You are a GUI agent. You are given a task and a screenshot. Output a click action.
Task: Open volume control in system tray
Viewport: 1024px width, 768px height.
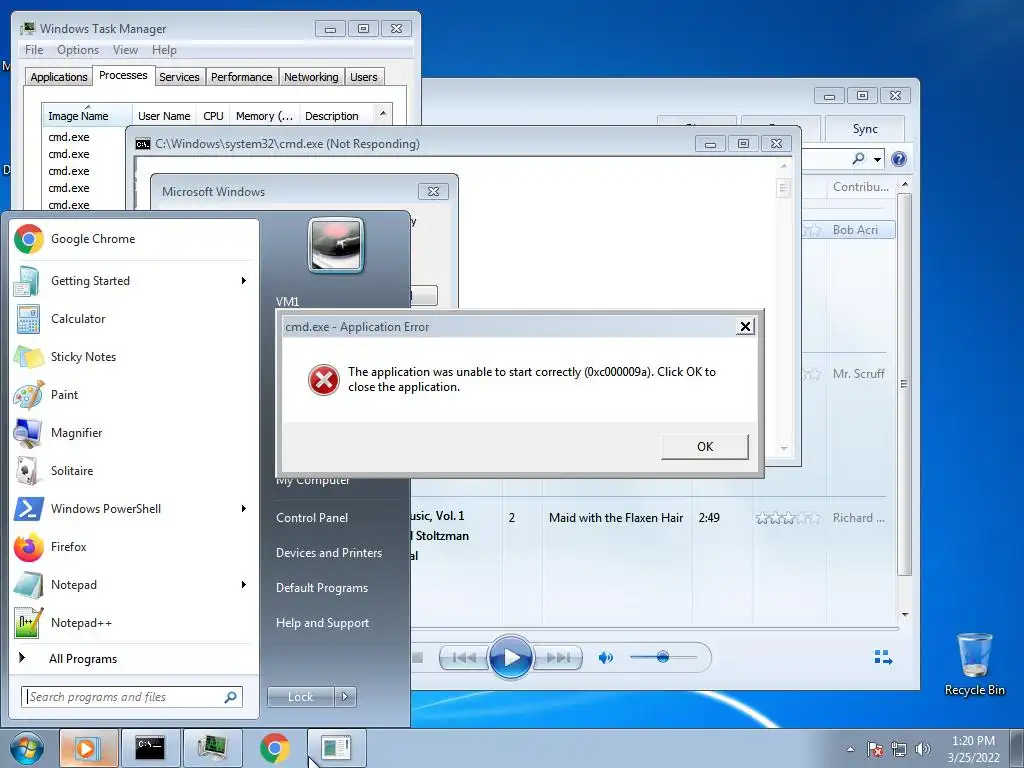coord(923,749)
